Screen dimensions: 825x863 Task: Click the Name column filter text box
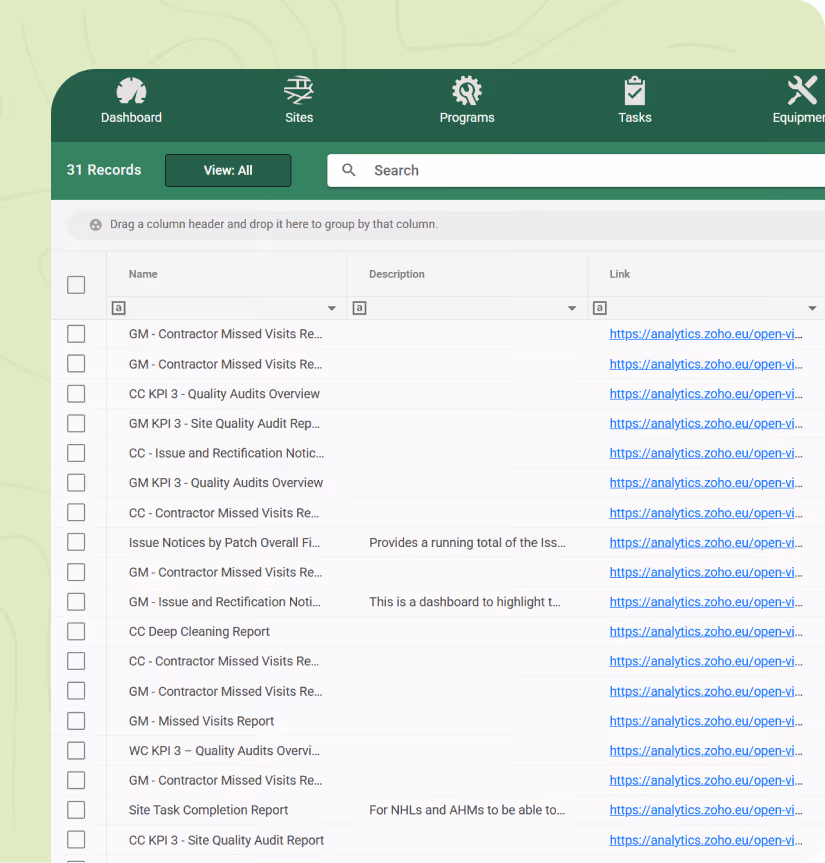tap(226, 308)
